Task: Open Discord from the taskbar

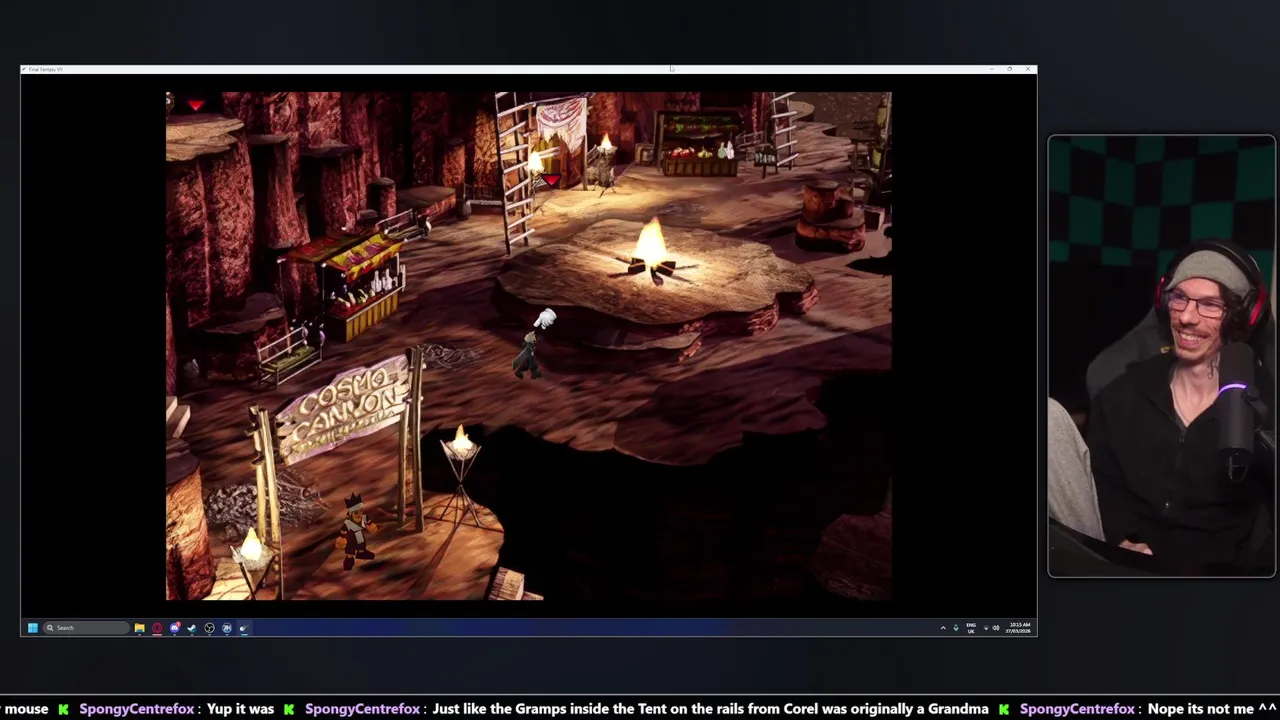Action: pos(175,628)
